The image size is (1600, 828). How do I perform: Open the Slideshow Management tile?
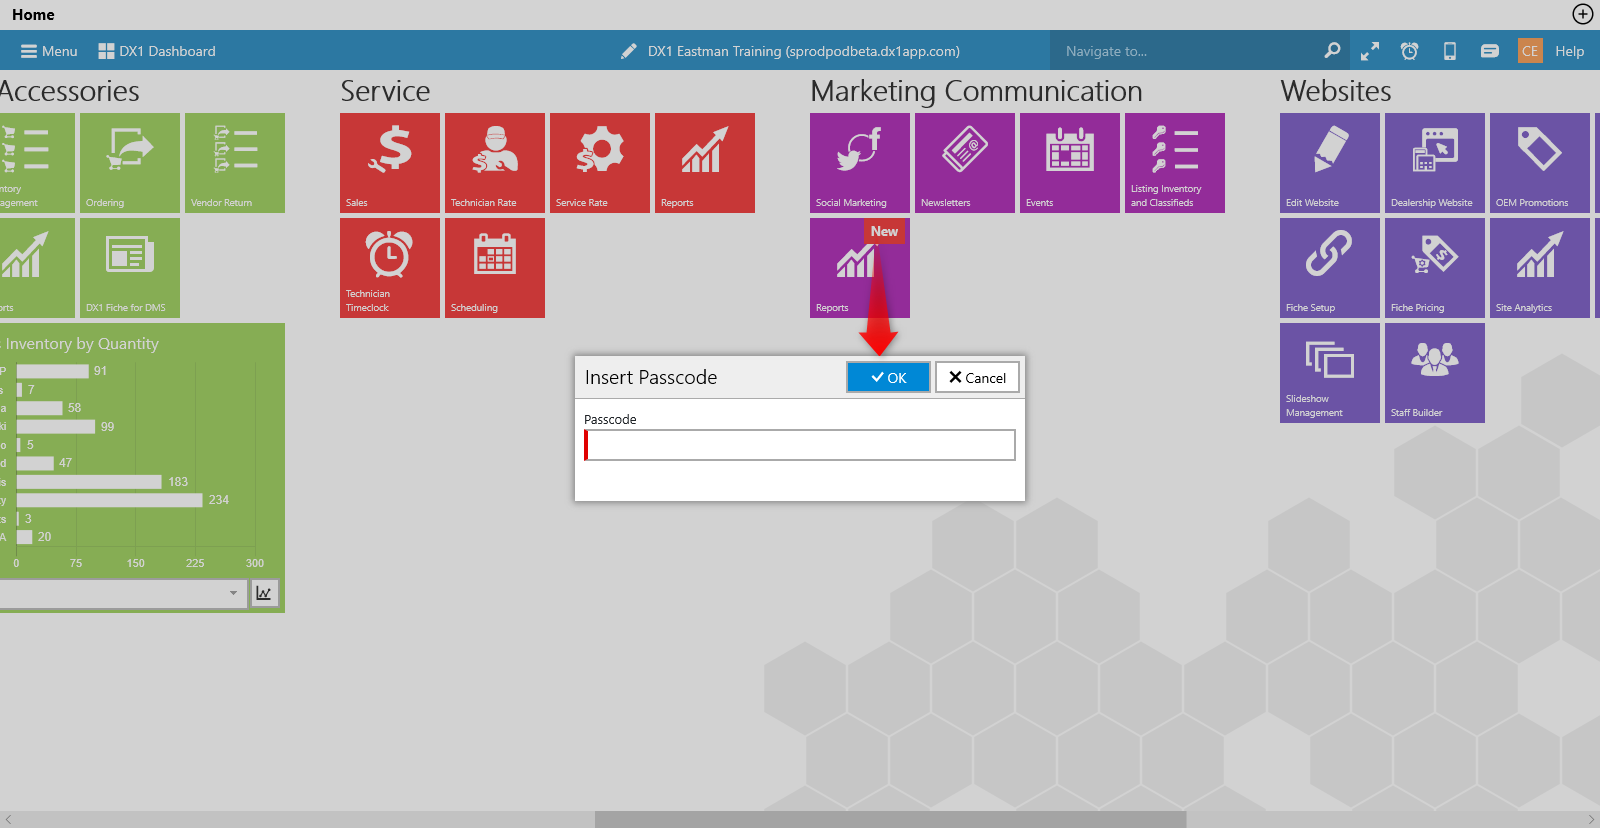1330,373
